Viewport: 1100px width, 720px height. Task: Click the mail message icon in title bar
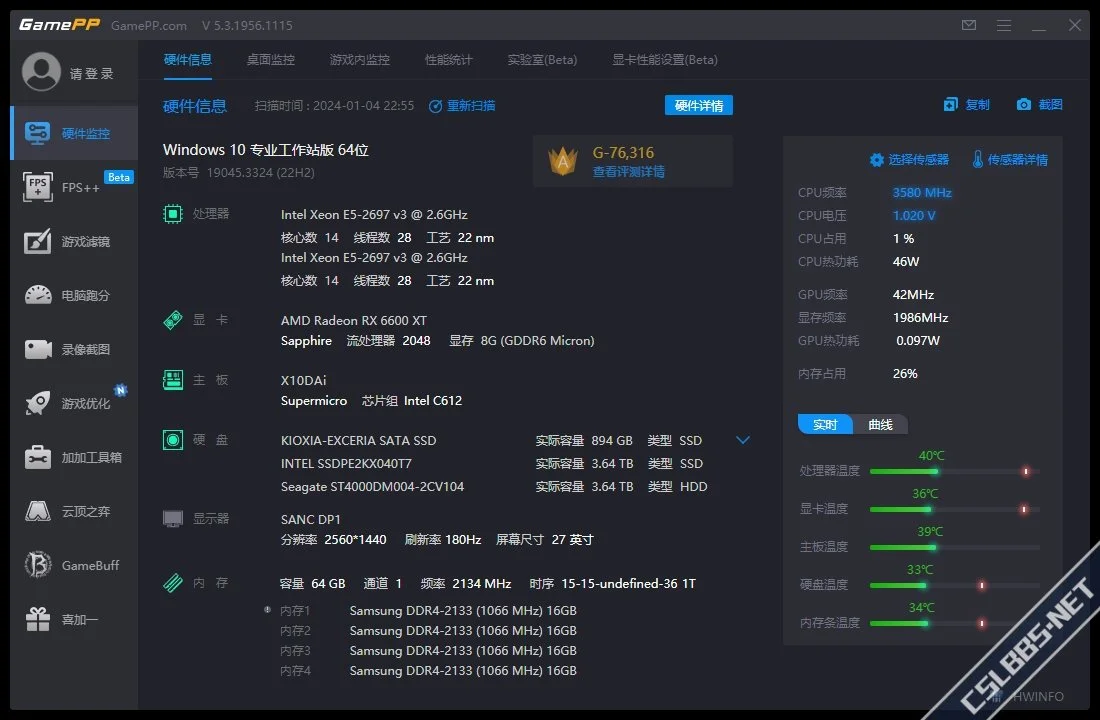(x=969, y=25)
